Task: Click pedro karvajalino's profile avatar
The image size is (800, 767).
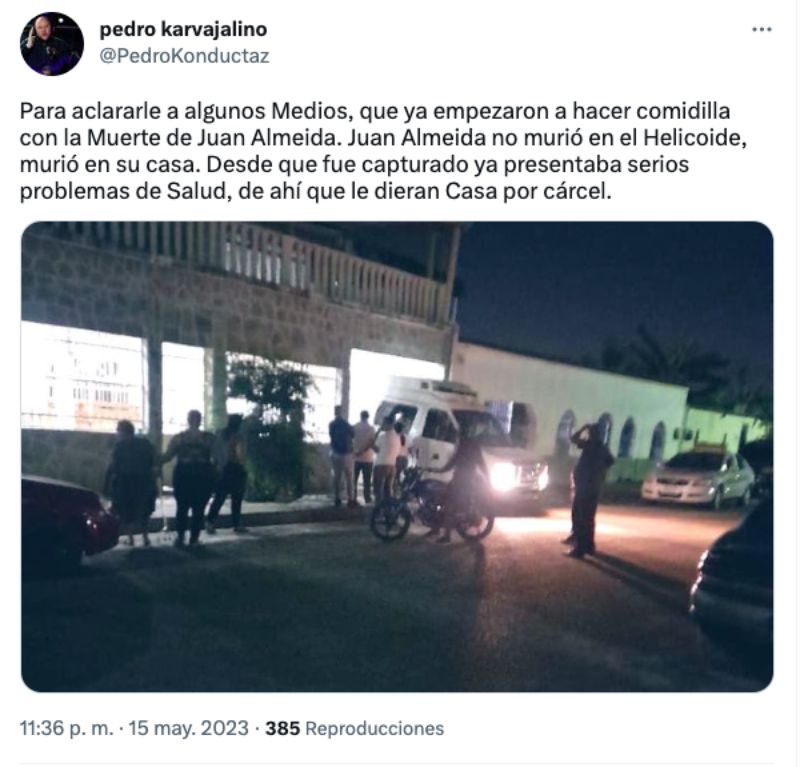Action: click(52, 44)
